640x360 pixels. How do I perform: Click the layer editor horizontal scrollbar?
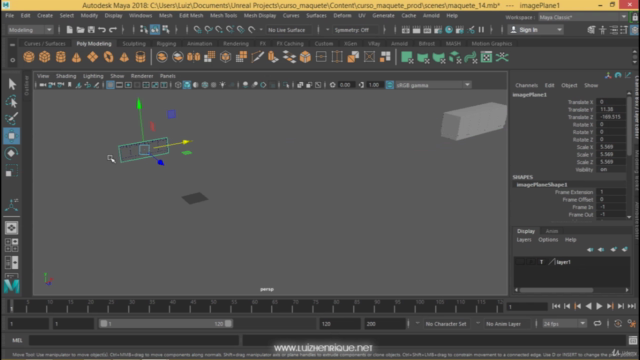click(x=556, y=290)
